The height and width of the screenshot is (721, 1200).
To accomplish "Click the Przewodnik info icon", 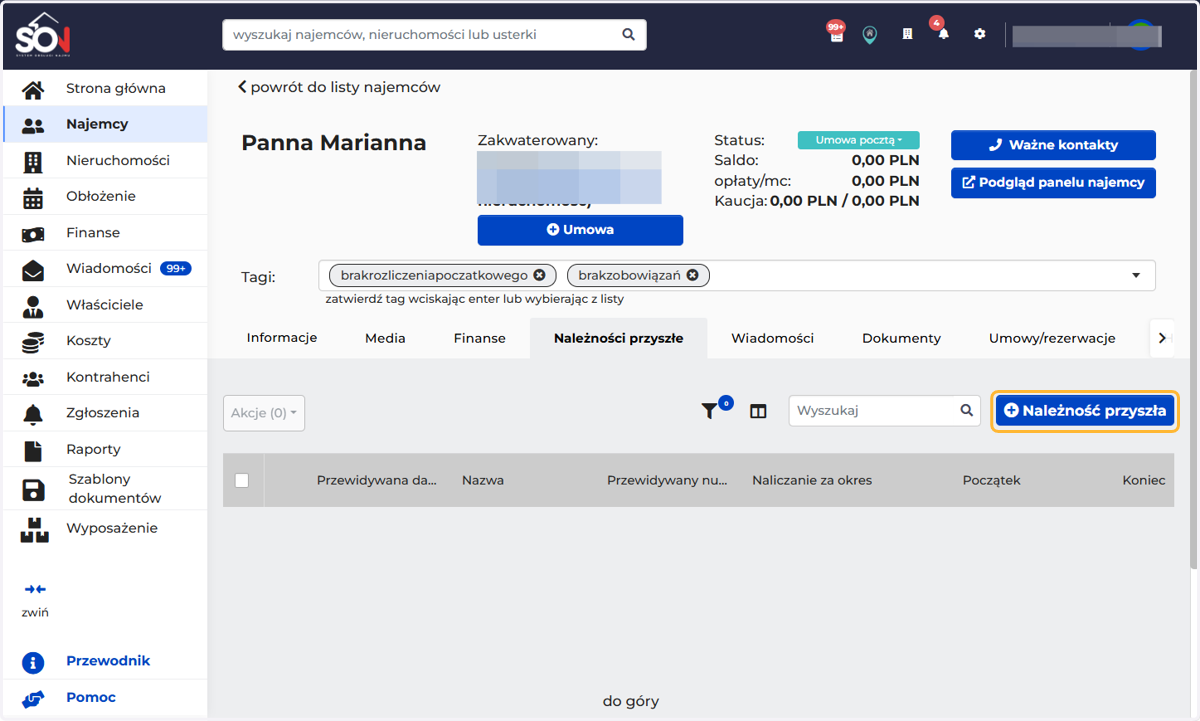I will pos(33,662).
